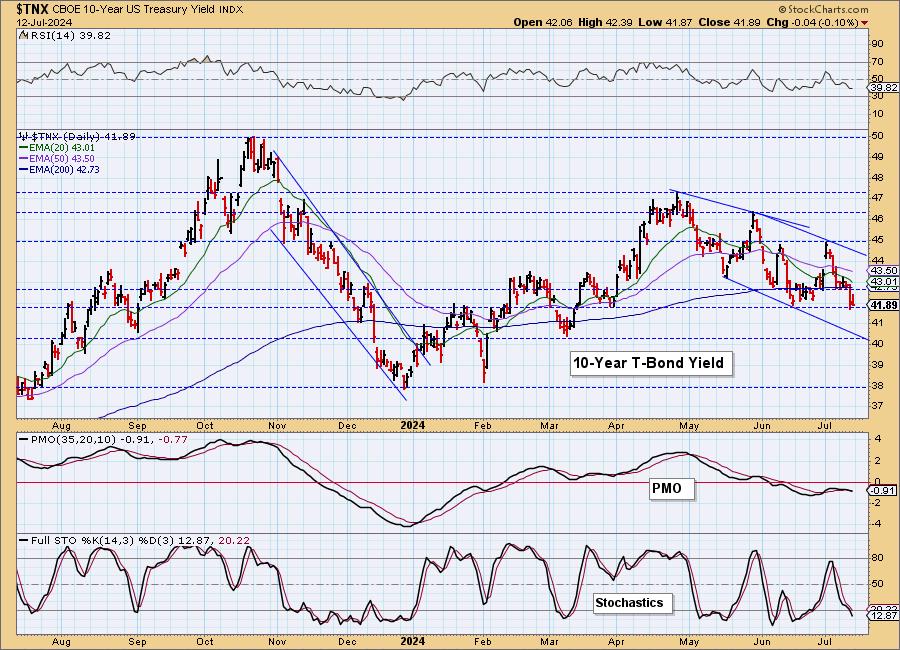This screenshot has width=900, height=650.
Task: Click the CBOE 10-Year US Treasury Yield name
Action: 135,10
